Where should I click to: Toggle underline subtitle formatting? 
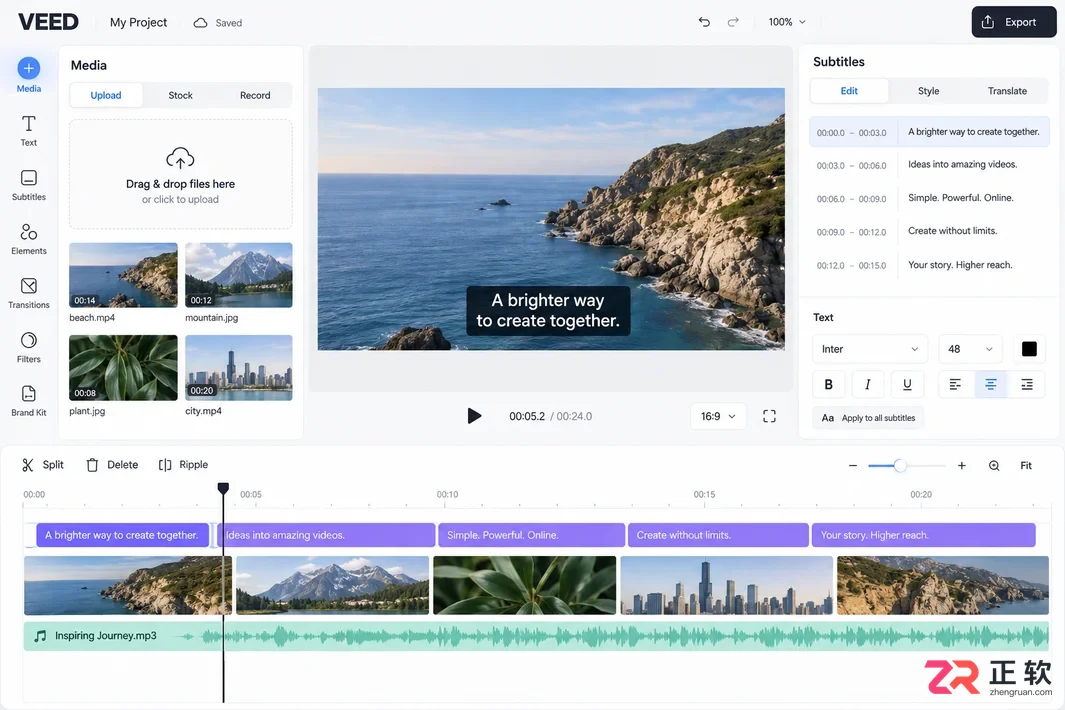tap(907, 385)
